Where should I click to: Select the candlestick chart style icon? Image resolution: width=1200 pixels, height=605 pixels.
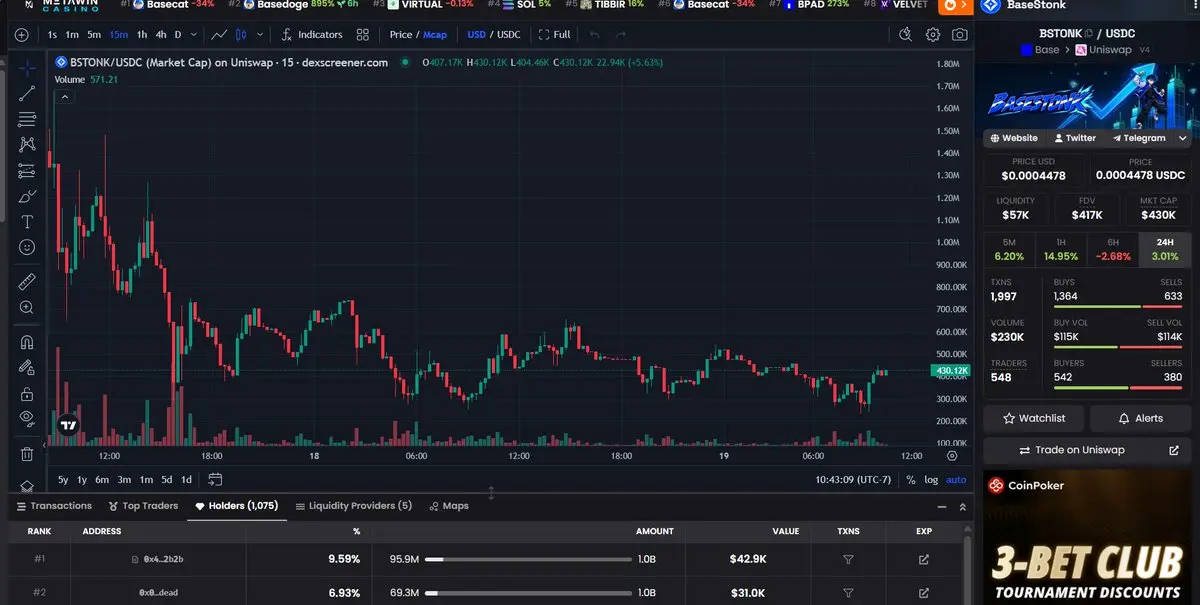(x=241, y=34)
